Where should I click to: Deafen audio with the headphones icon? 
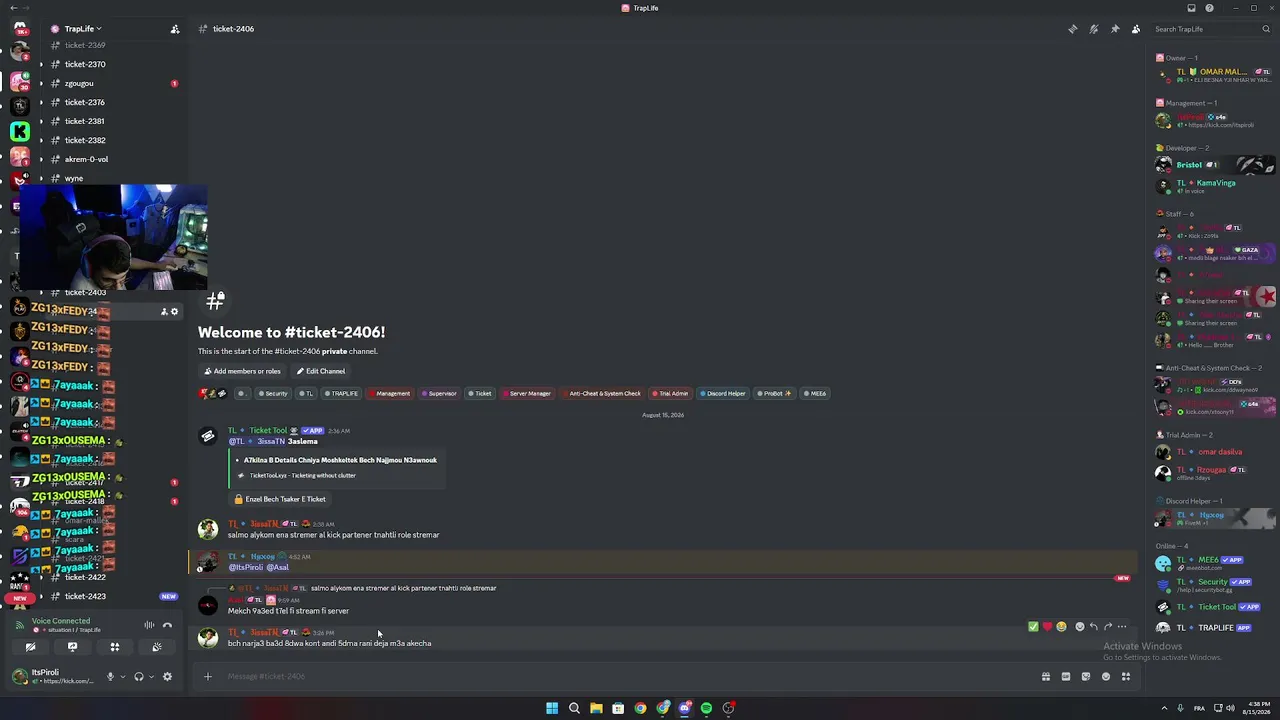(139, 677)
